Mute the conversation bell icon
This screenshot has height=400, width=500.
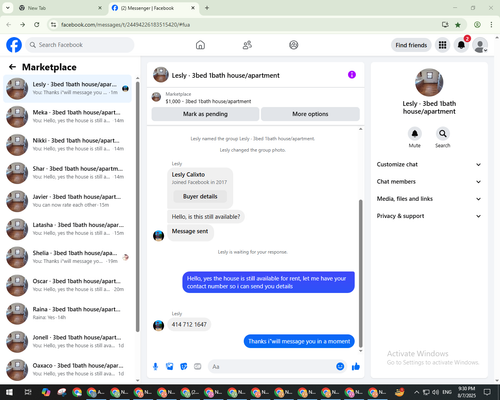[x=415, y=134]
